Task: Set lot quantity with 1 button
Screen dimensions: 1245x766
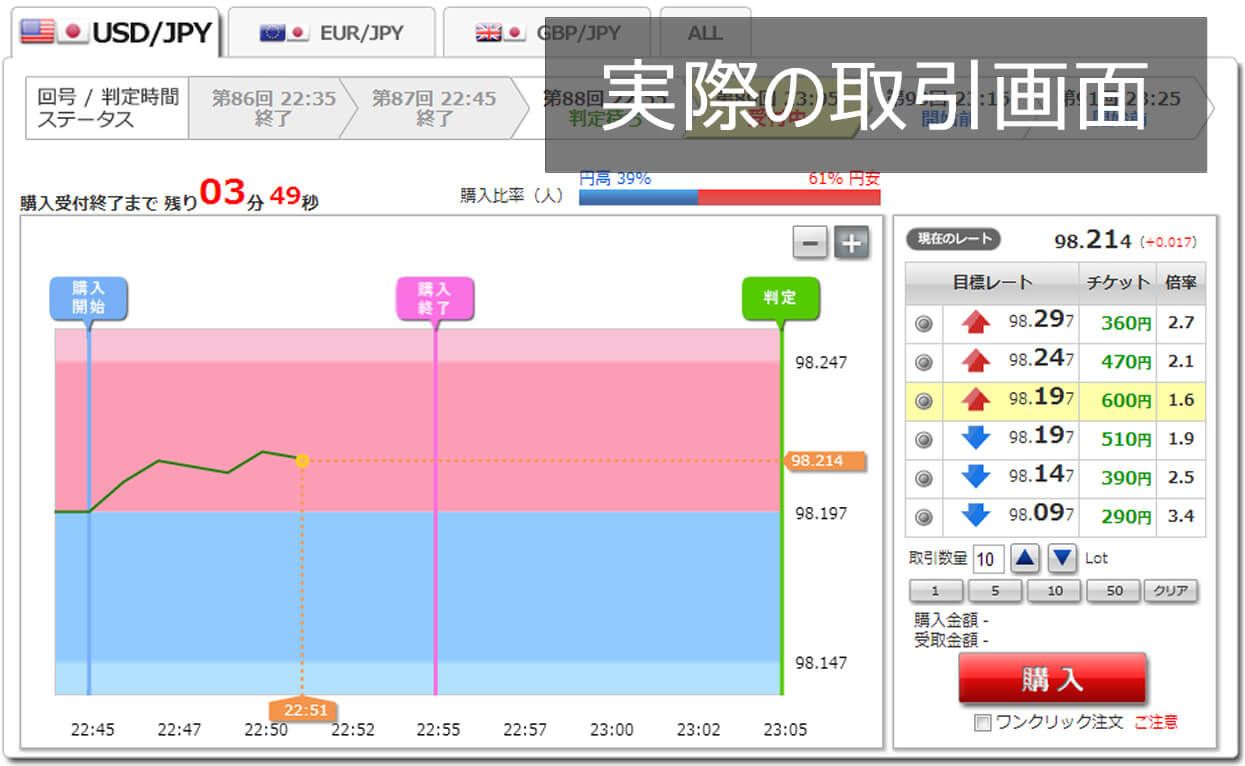Action: [x=936, y=591]
